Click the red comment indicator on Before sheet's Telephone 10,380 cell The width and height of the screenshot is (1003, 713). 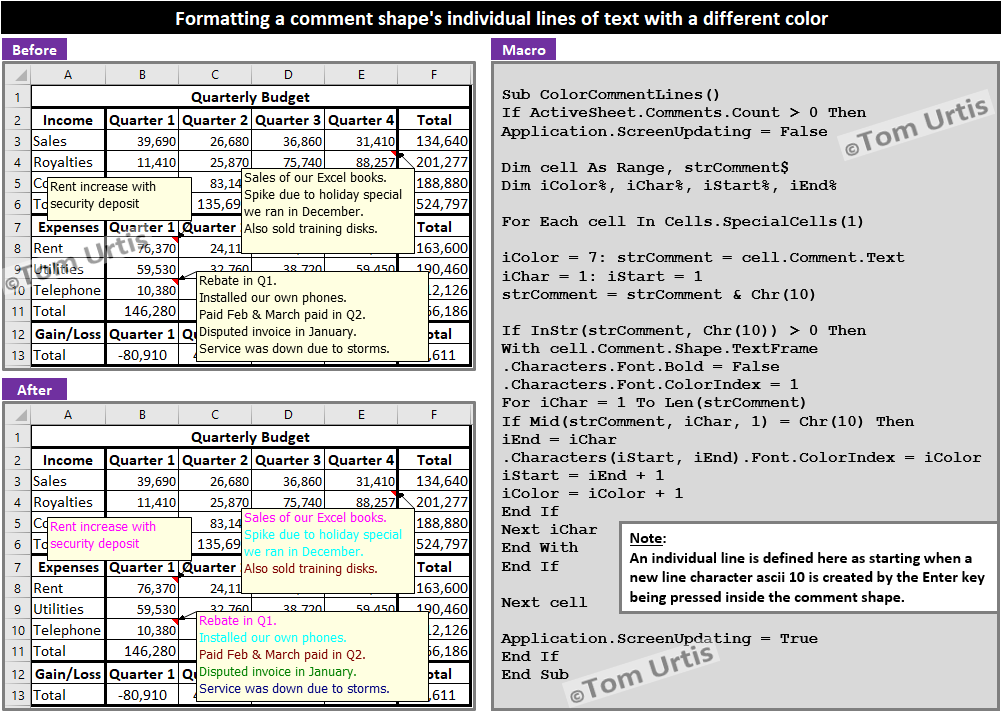175,282
